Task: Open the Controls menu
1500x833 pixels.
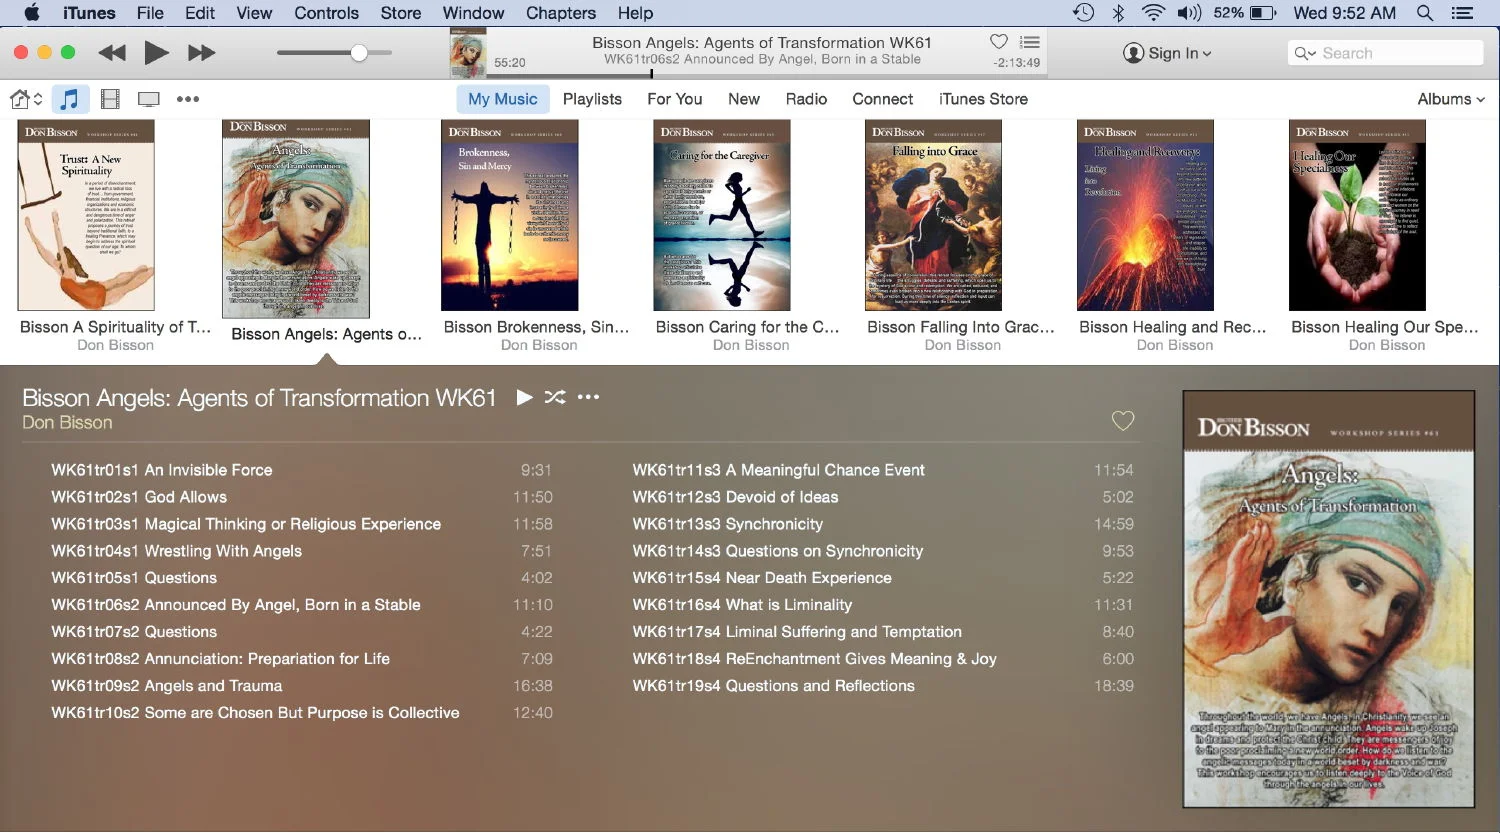Action: click(x=326, y=13)
